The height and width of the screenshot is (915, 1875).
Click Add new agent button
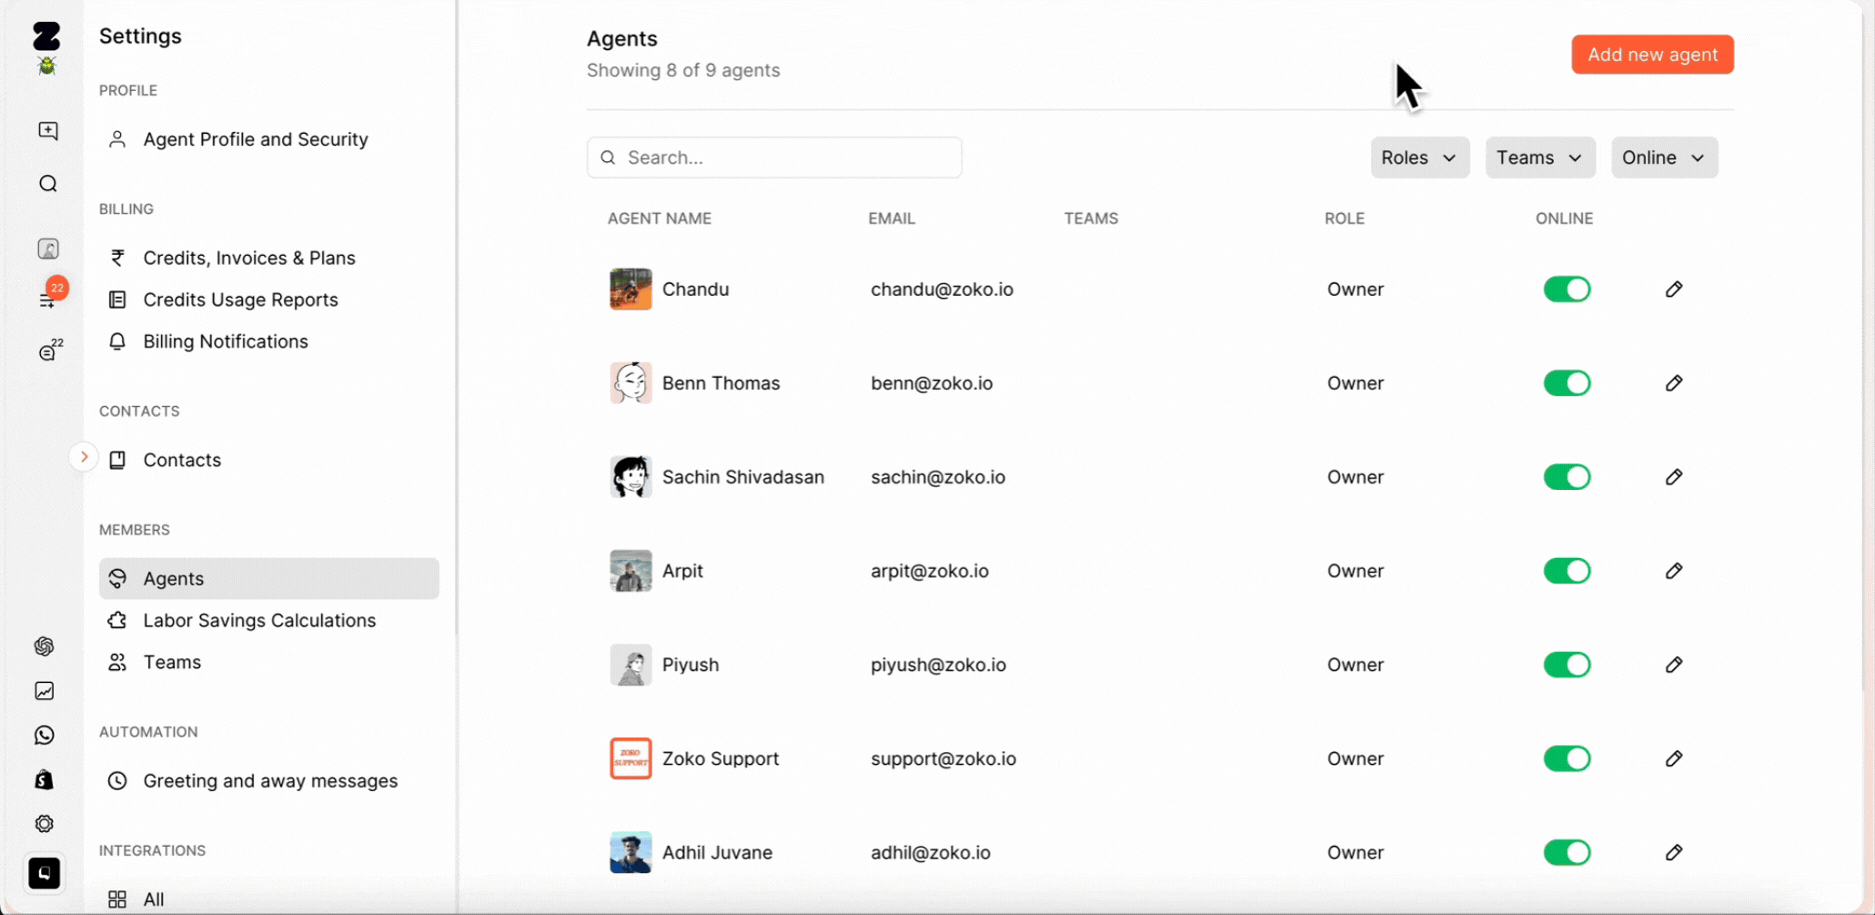click(1652, 55)
